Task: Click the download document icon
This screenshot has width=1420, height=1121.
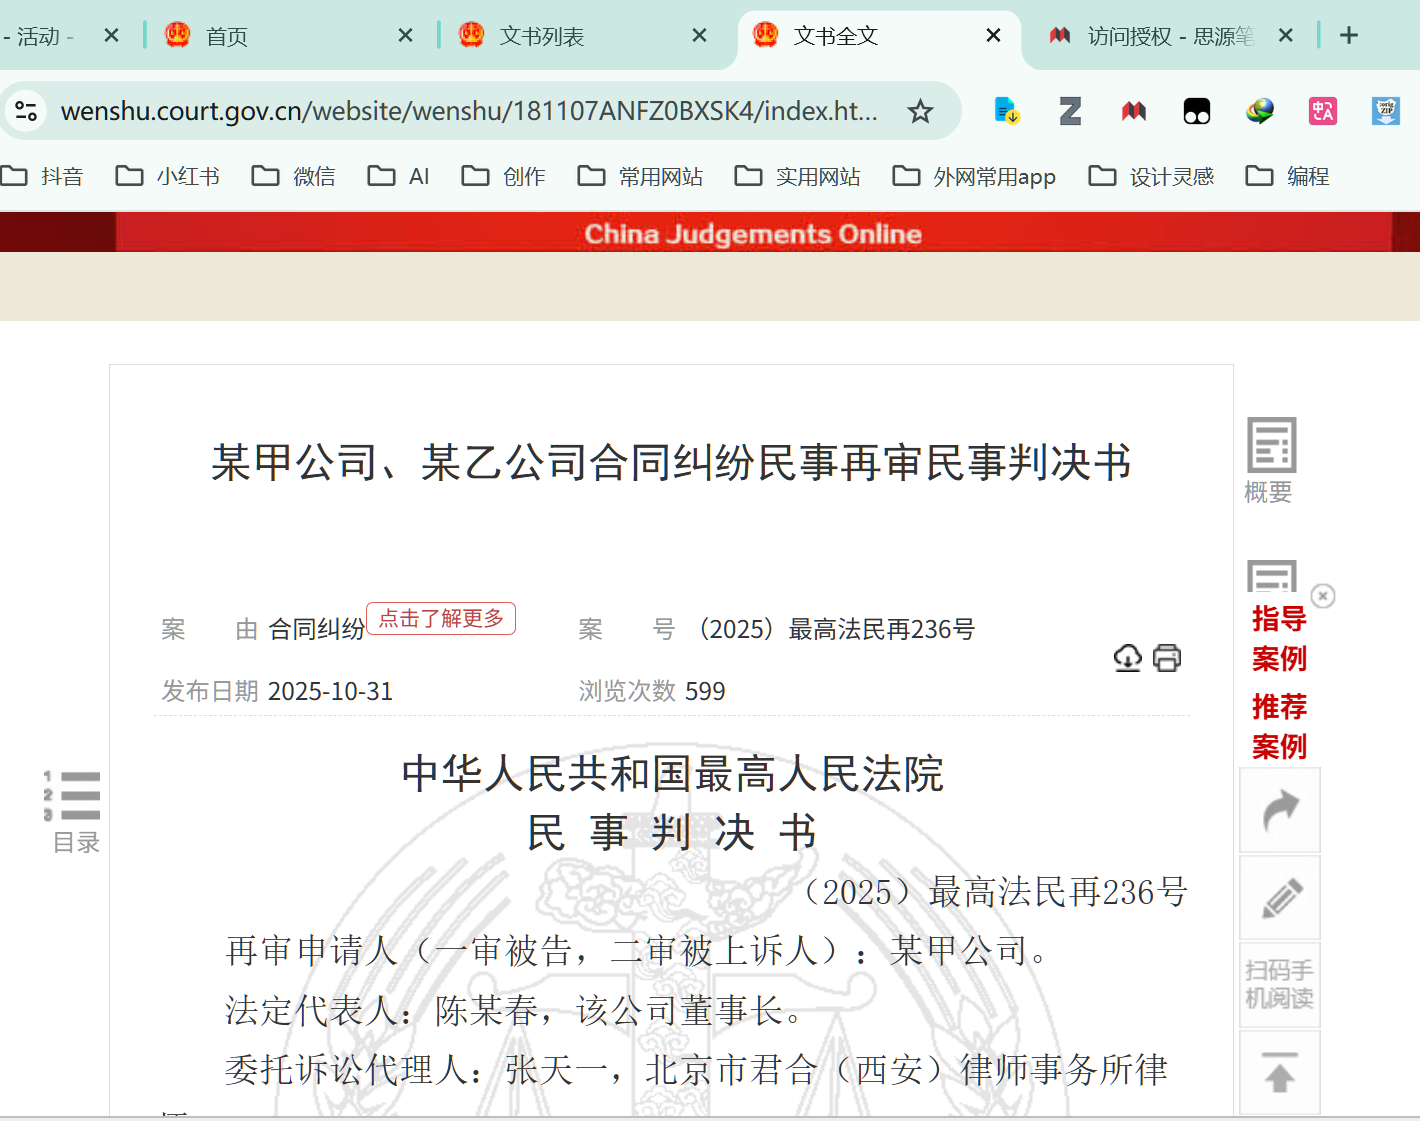Action: pyautogui.click(x=1127, y=658)
